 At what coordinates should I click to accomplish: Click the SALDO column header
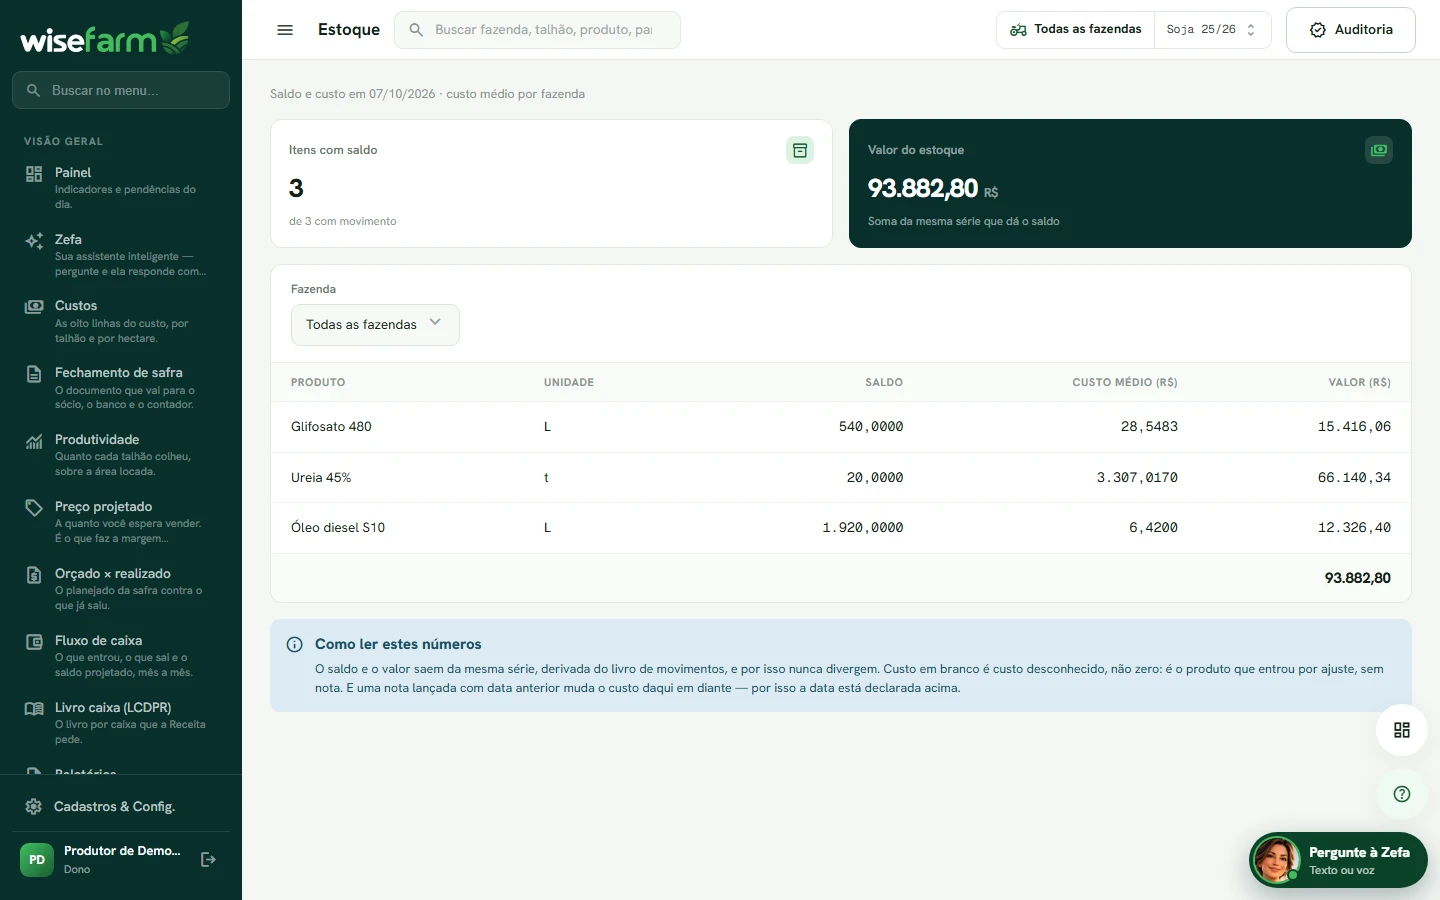884,383
